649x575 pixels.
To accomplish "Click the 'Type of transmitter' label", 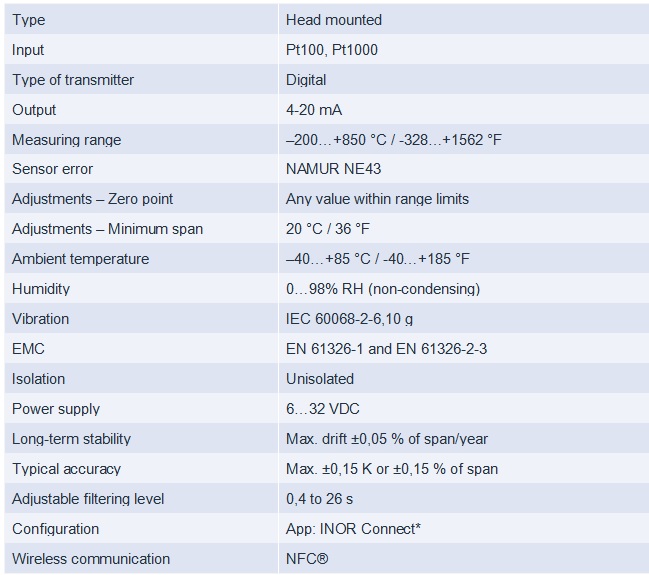I will tap(73, 80).
